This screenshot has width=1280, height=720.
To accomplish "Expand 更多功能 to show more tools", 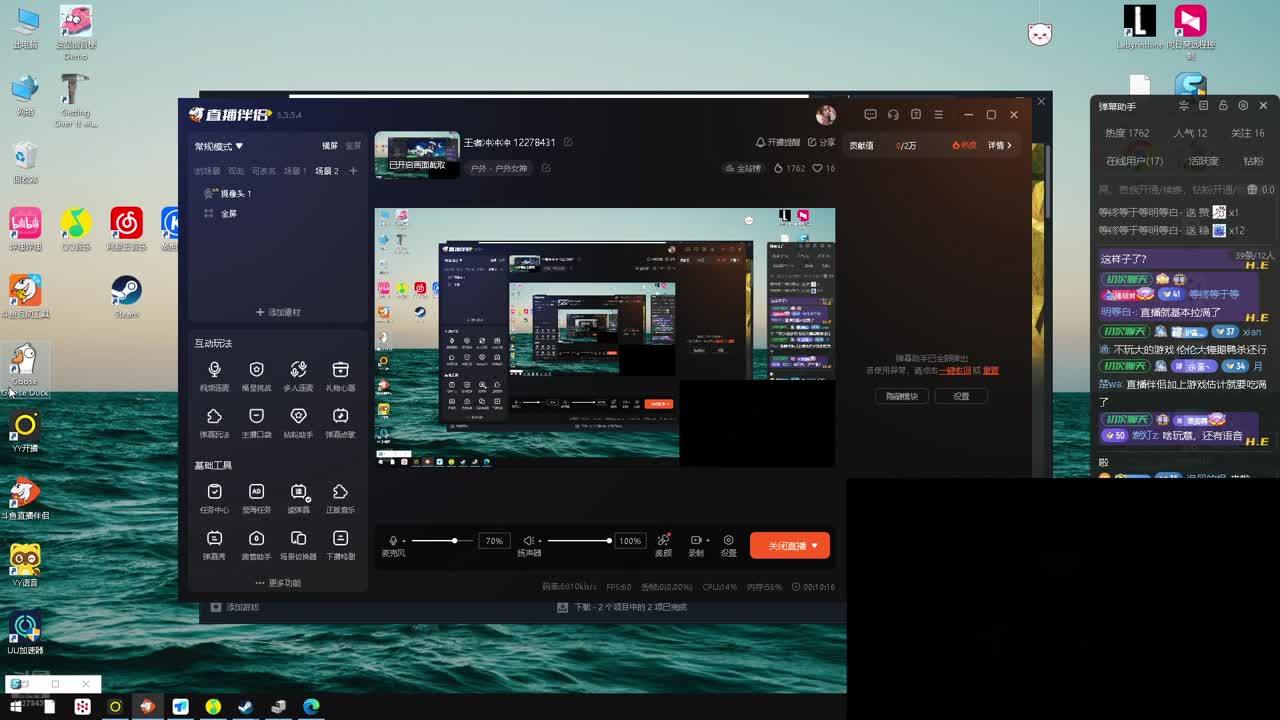I will (x=278, y=583).
